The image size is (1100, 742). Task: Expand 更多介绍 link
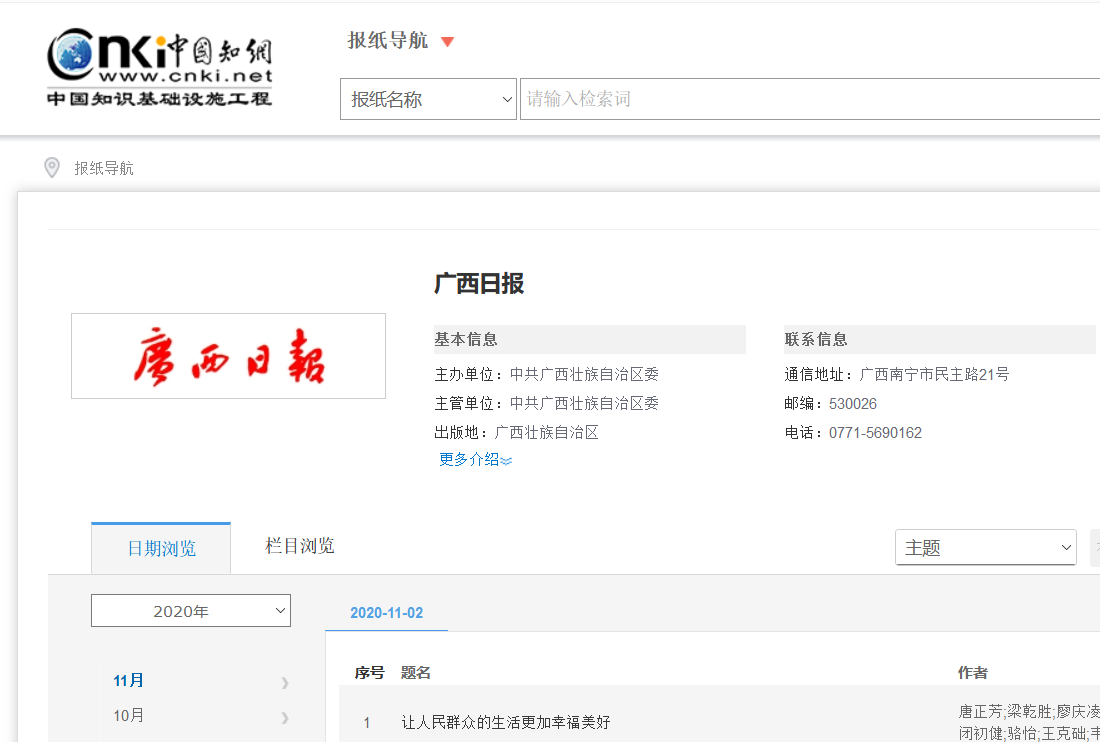pyautogui.click(x=475, y=459)
